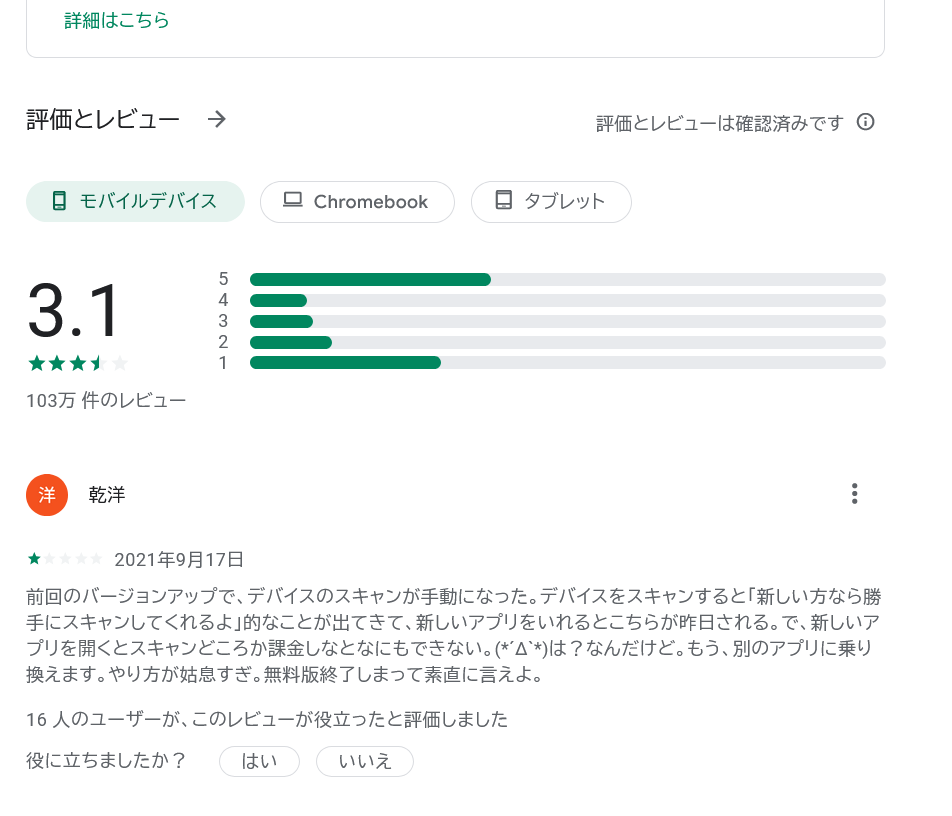Image resolution: width=952 pixels, height=816 pixels.
Task: Click 詳細はこちら link
Action: point(117,21)
